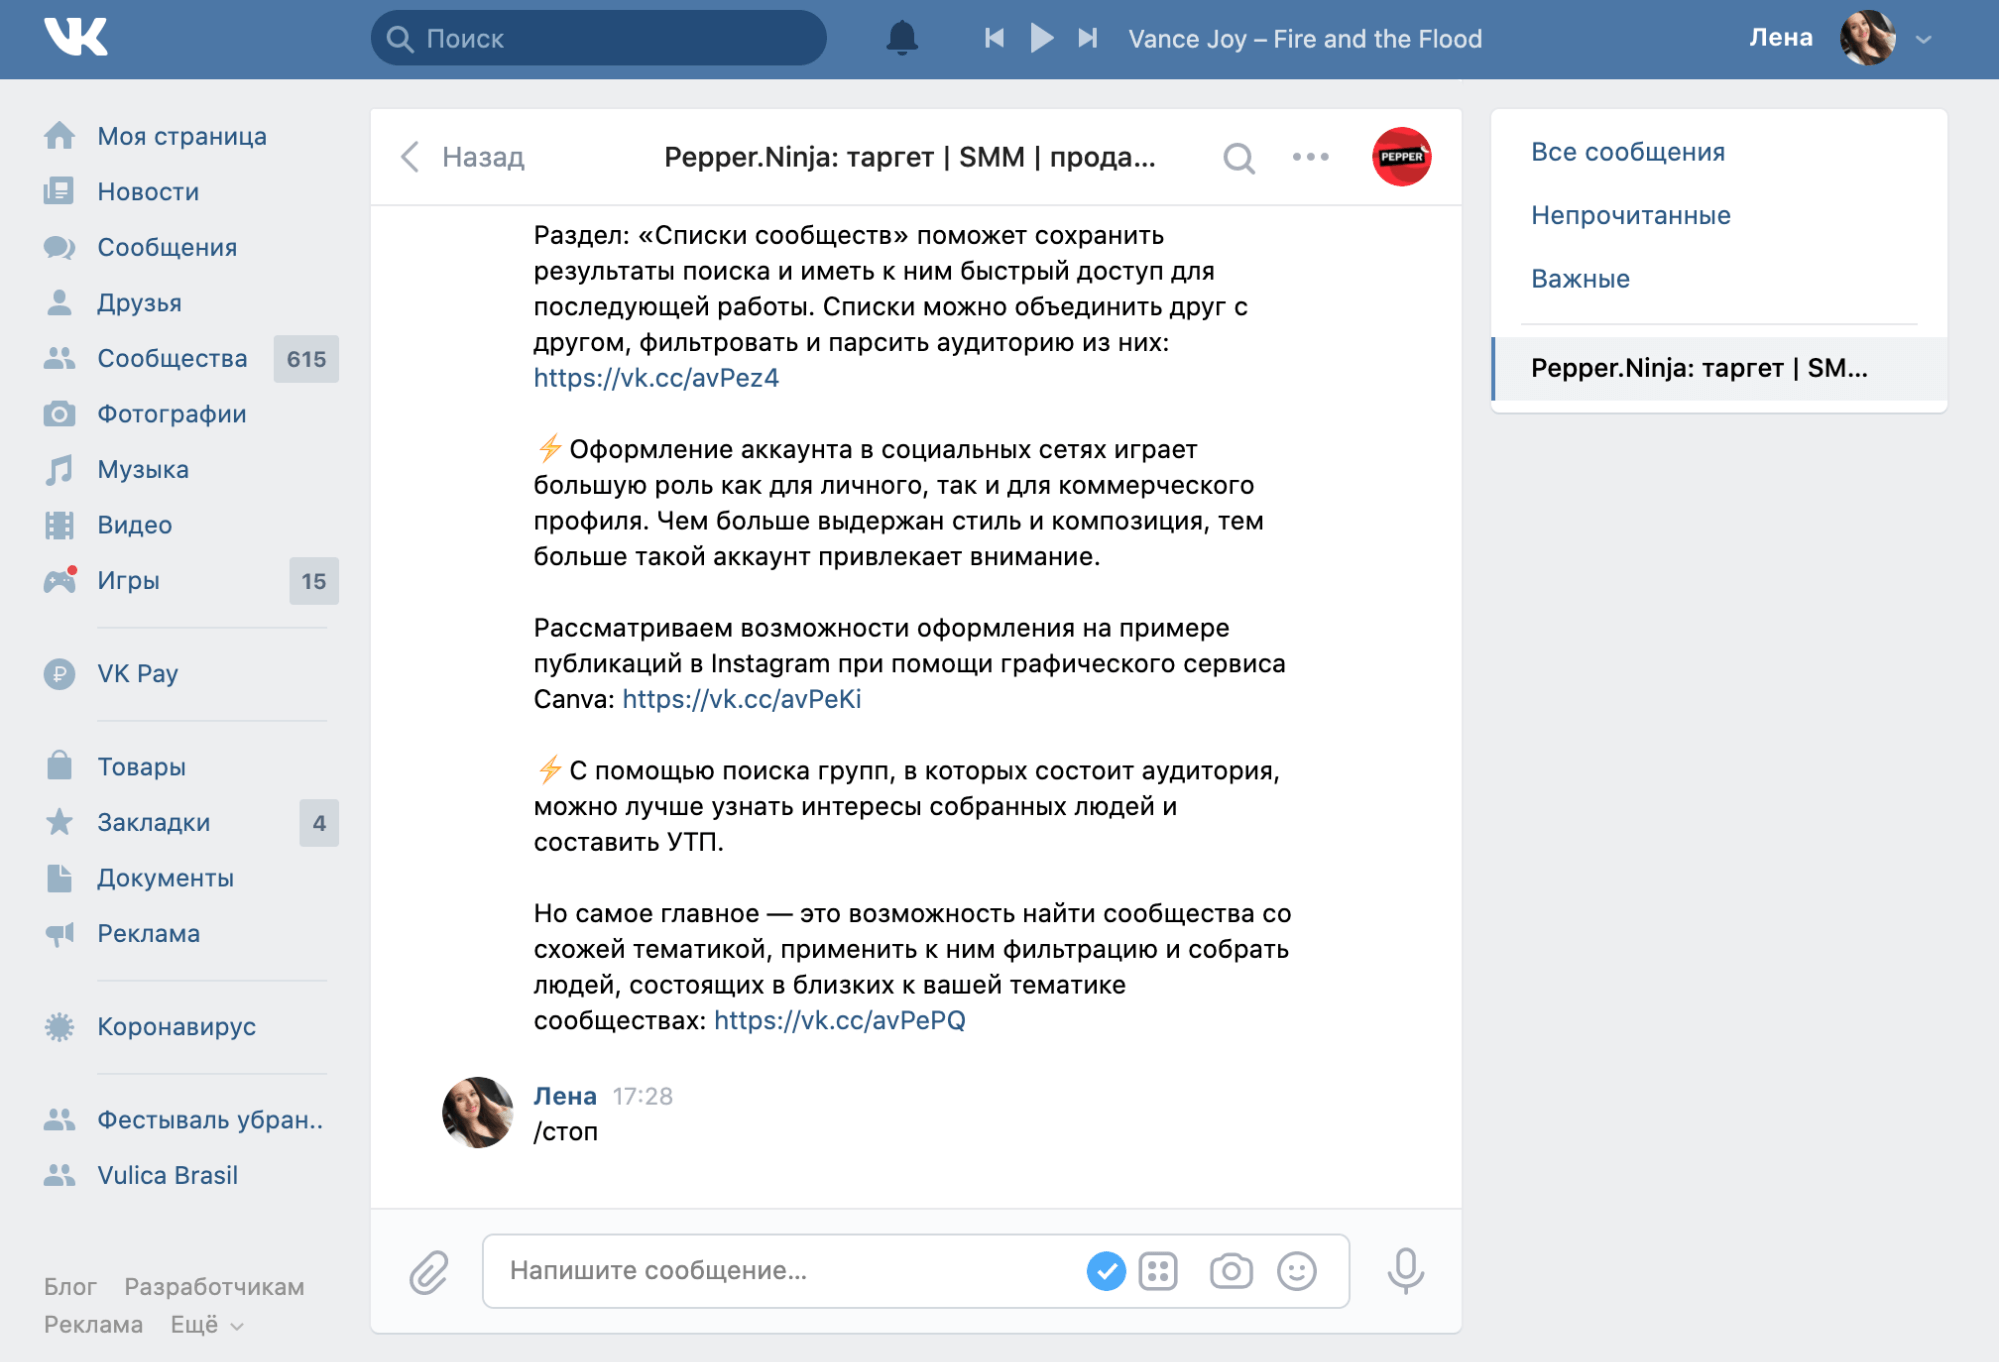This screenshot has width=1999, height=1363.
Task: Click the VK Pay ruble icon
Action: coord(59,674)
